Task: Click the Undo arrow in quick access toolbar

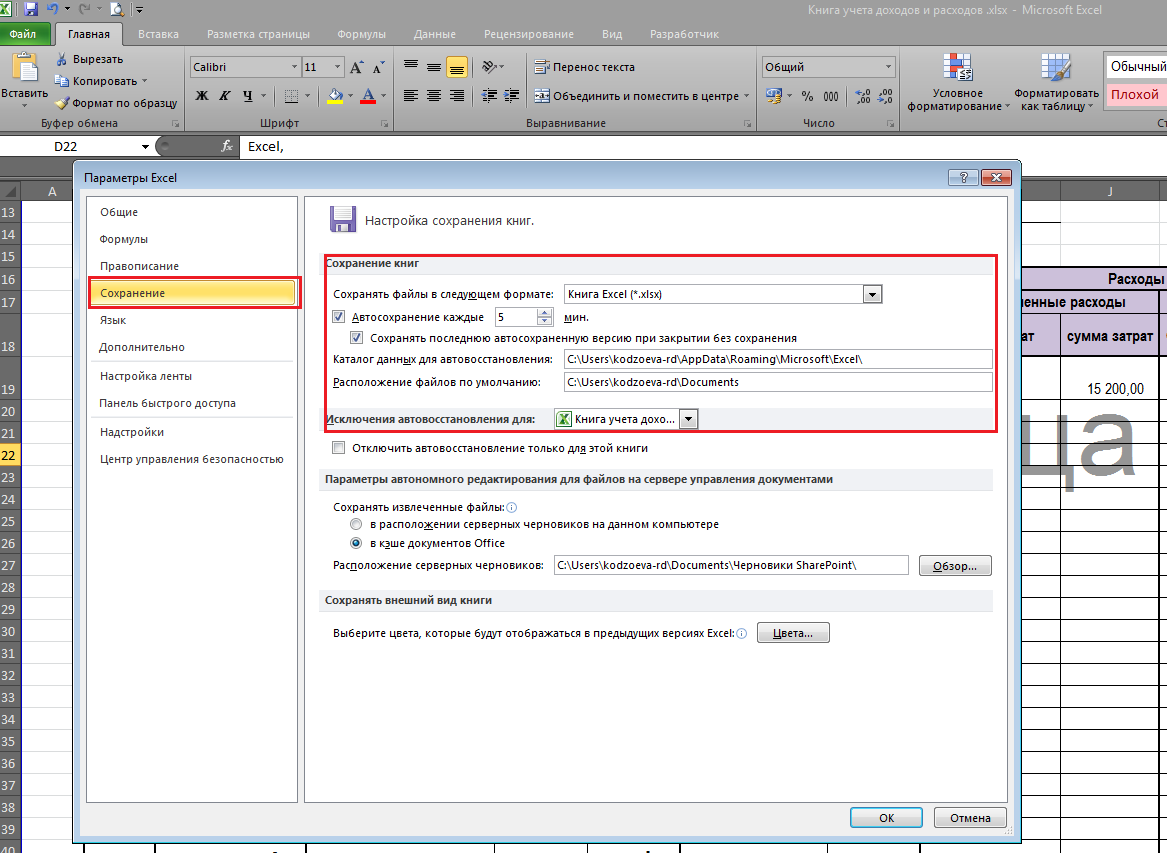Action: point(53,10)
